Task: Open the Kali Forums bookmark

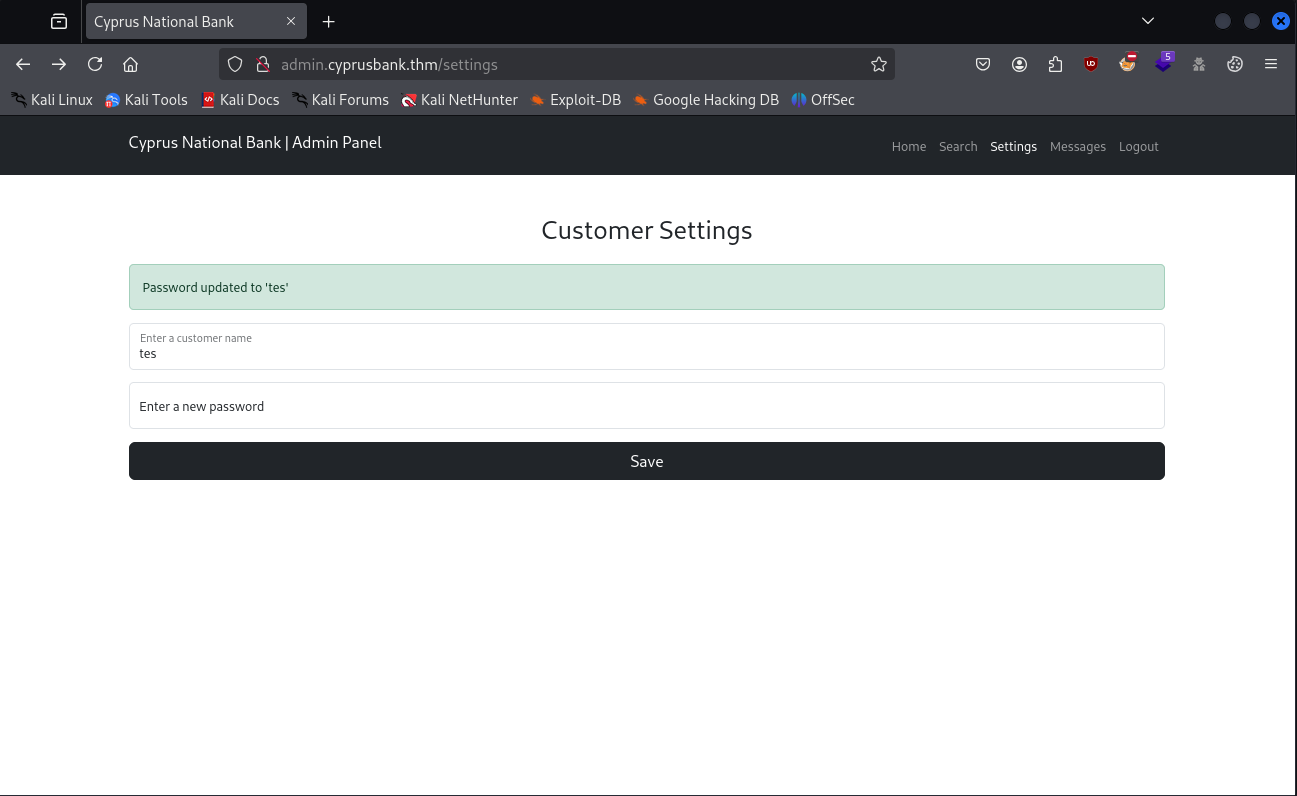Action: [341, 100]
